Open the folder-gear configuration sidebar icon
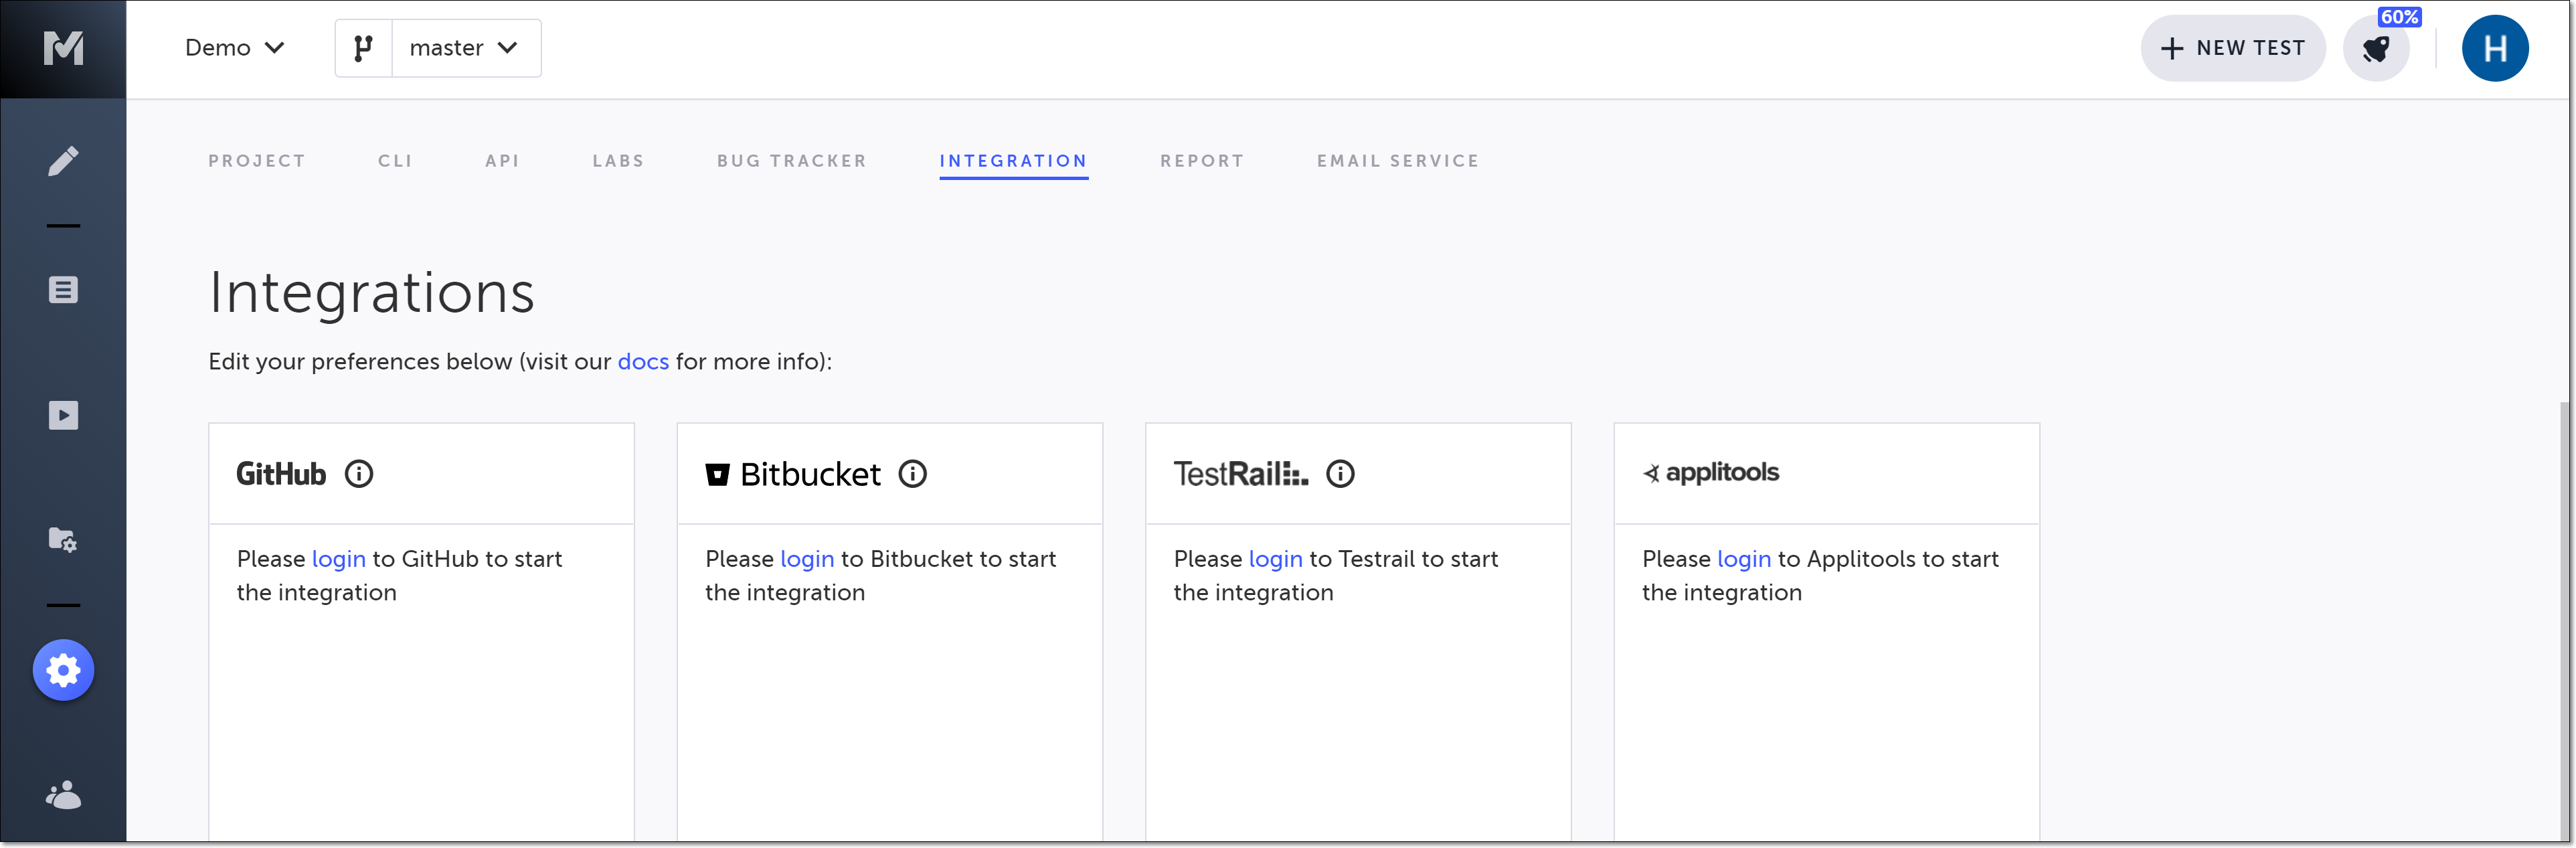The width and height of the screenshot is (2576, 848). click(x=63, y=540)
